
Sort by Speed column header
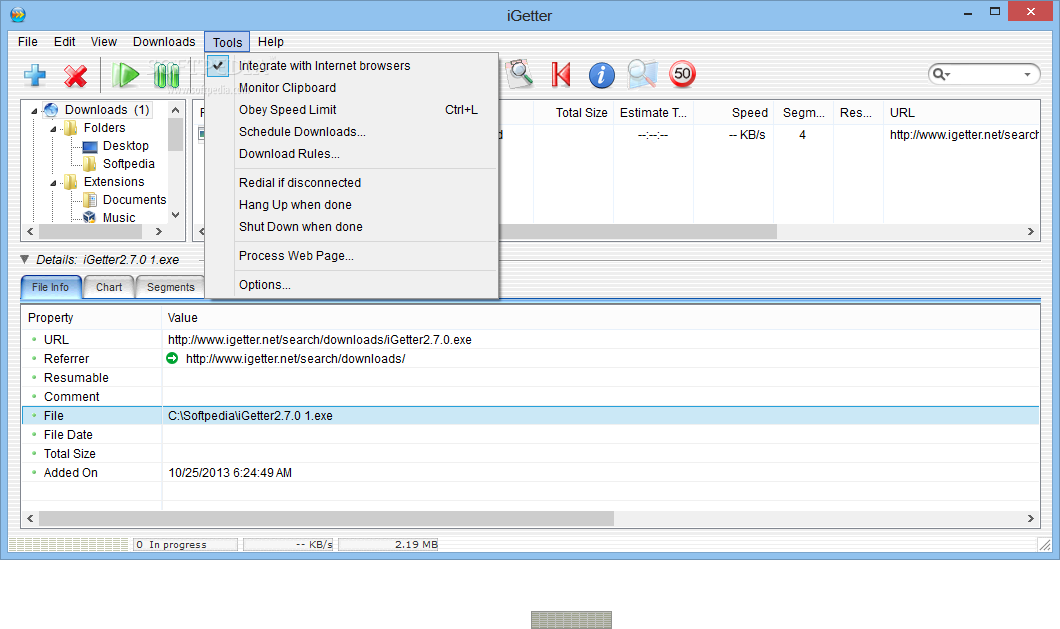tap(733, 113)
